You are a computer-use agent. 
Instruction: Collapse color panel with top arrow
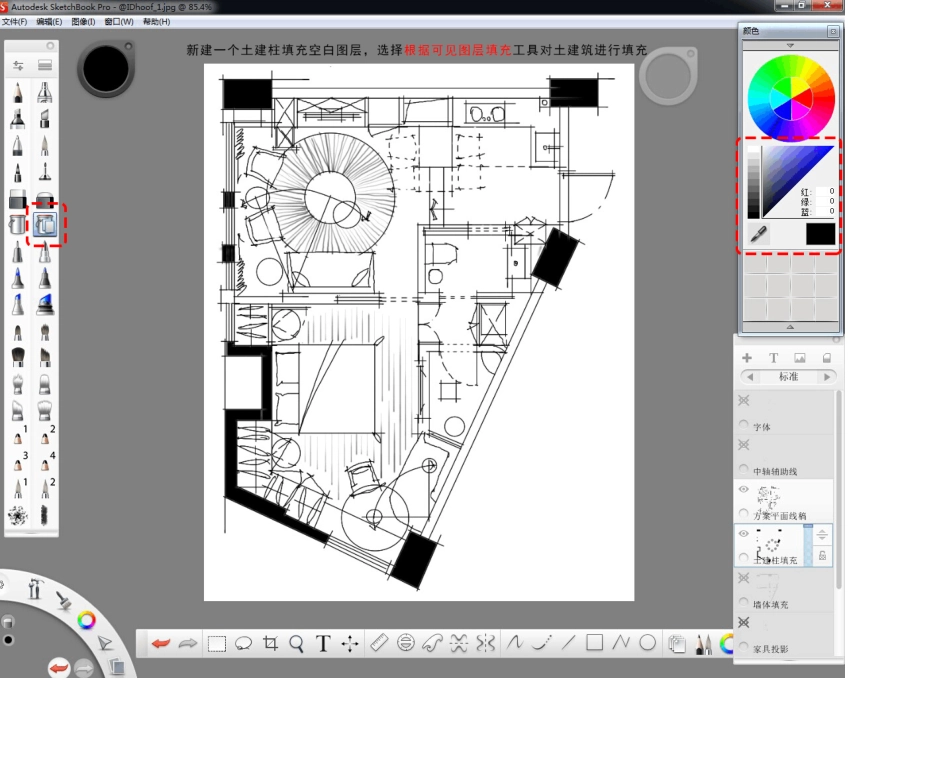click(x=790, y=45)
